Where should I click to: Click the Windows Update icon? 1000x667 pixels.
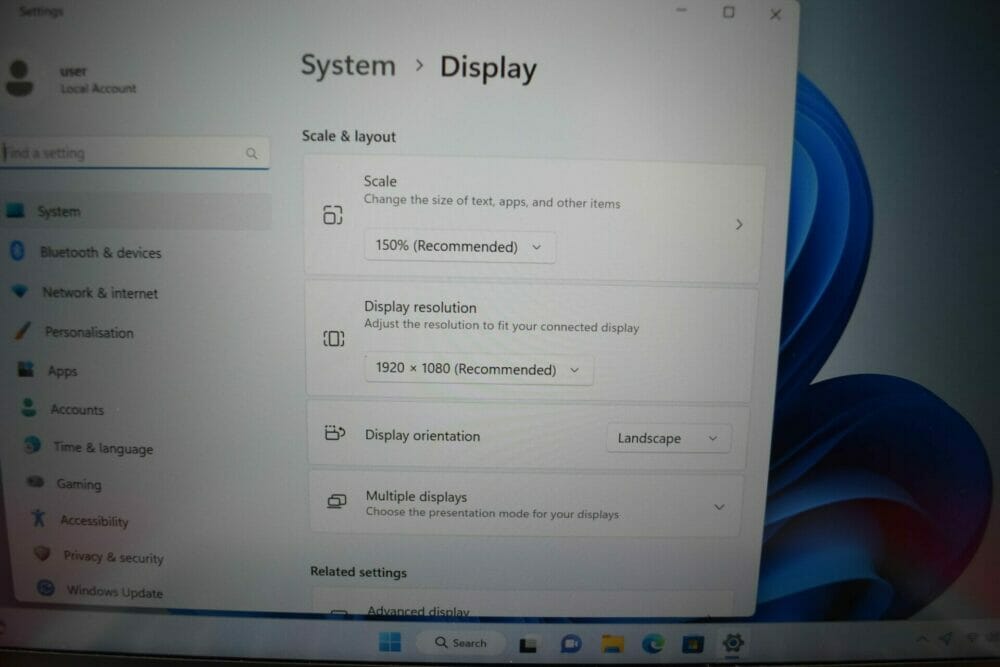45,588
